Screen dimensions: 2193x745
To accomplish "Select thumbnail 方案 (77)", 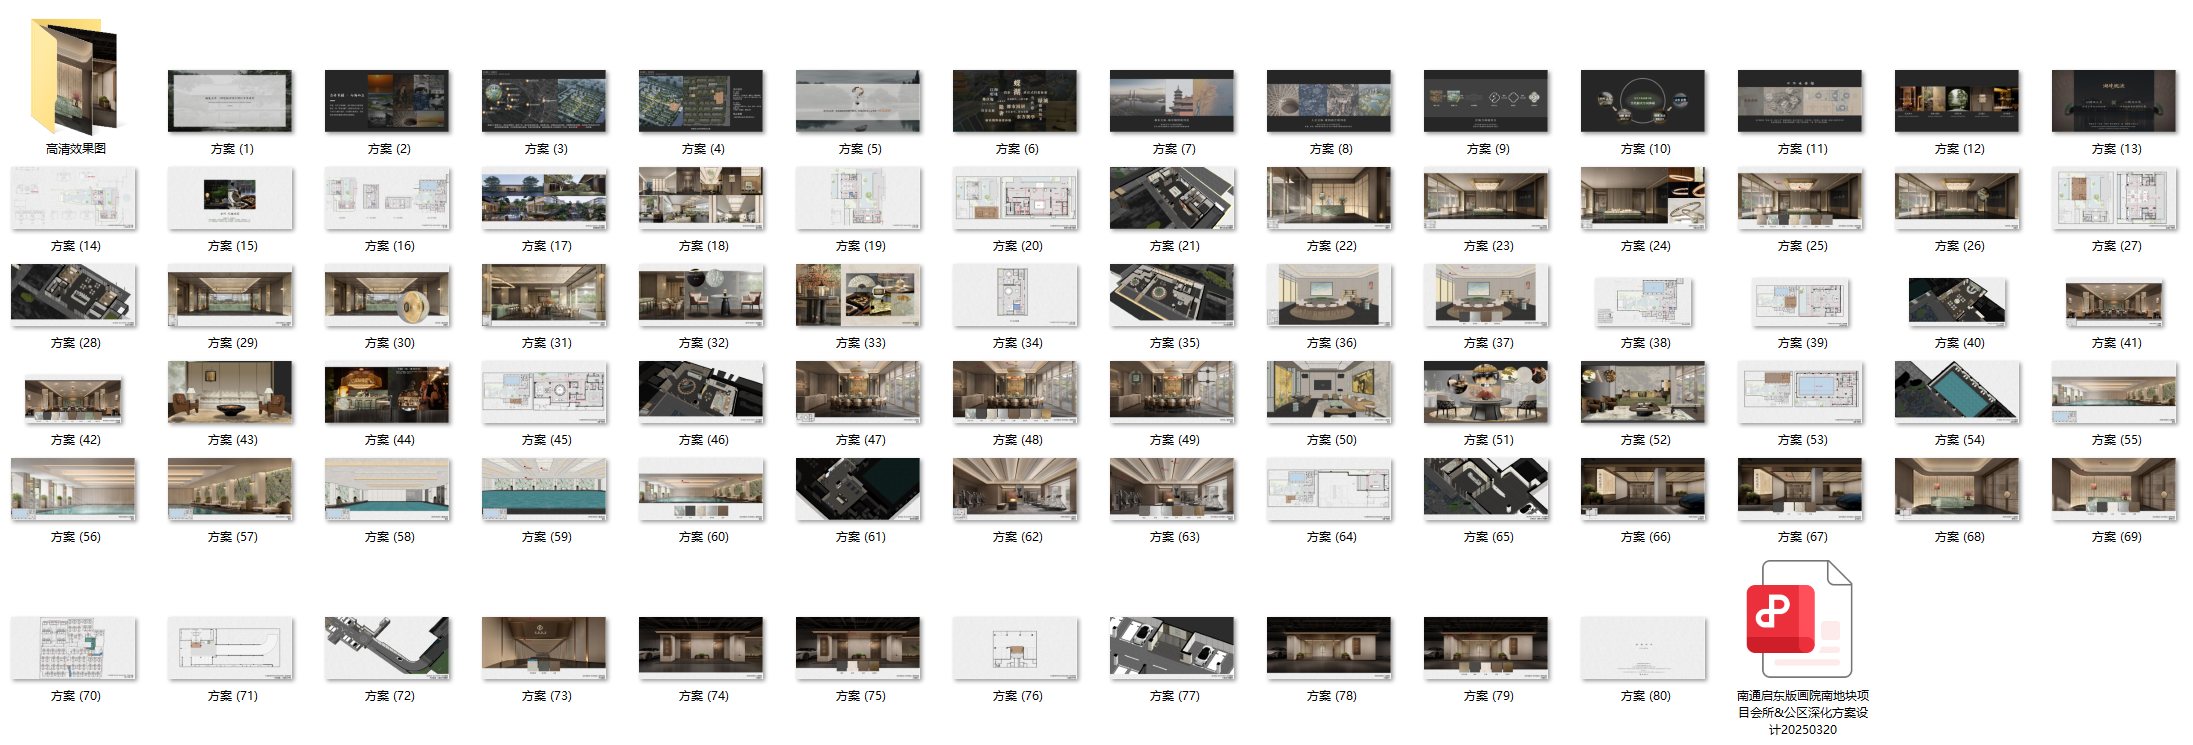I will click(1172, 648).
